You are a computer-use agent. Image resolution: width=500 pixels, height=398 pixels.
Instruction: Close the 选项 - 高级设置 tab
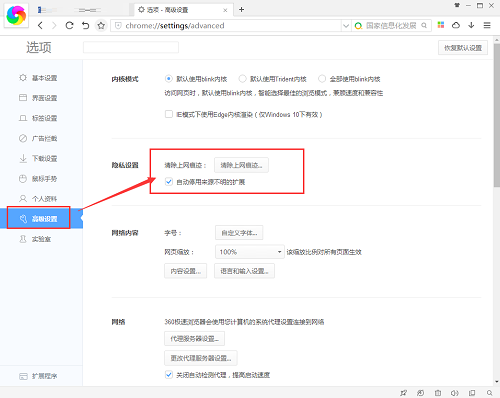225,10
